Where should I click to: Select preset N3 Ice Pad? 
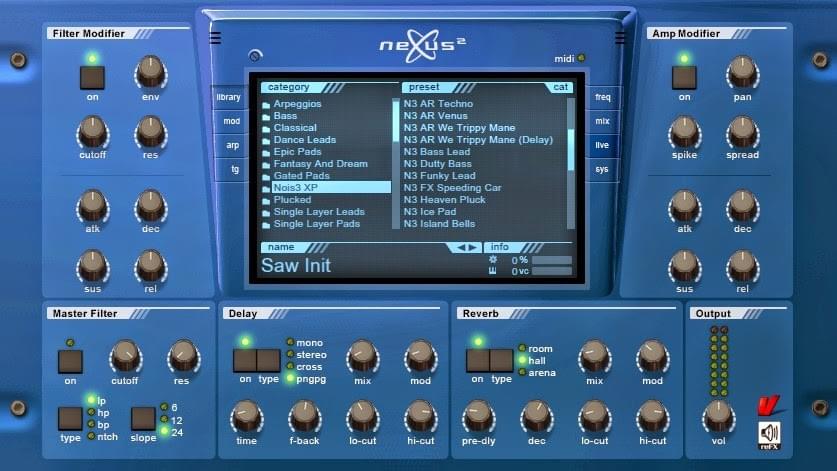tap(430, 212)
